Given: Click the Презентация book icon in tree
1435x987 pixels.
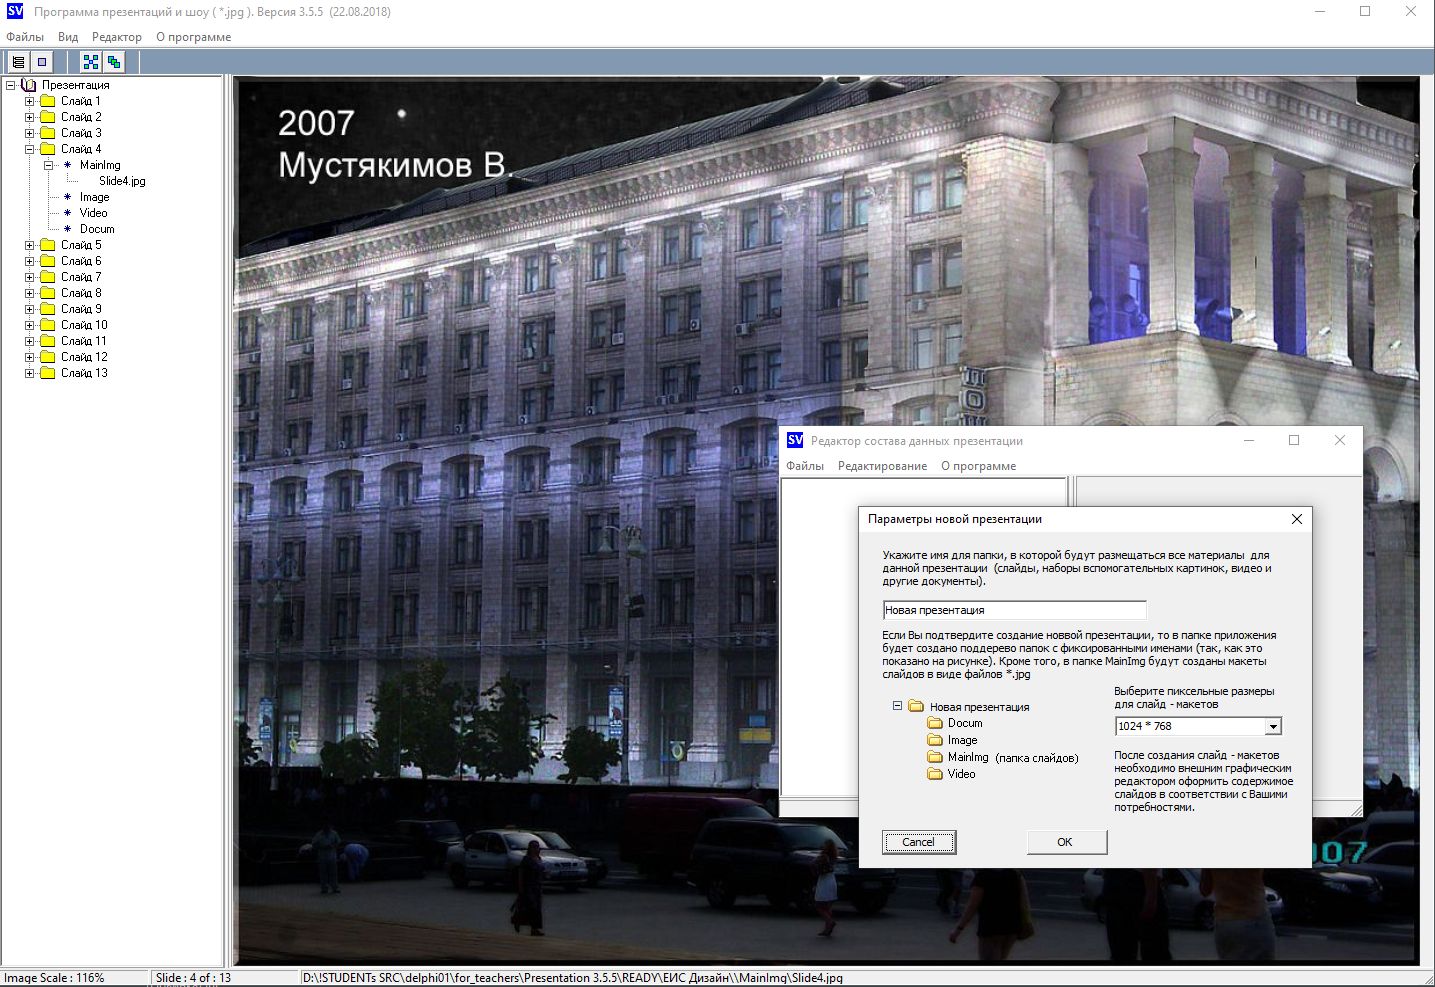Looking at the screenshot, I should click(x=29, y=85).
